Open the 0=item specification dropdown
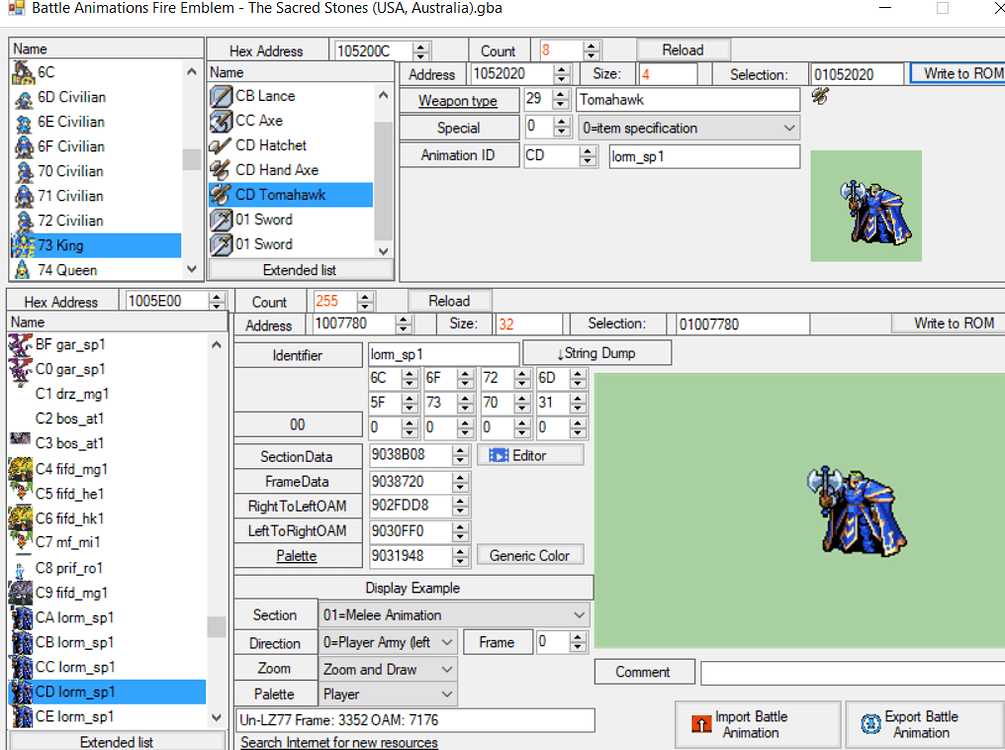The width and height of the screenshot is (1005, 750). tap(789, 127)
